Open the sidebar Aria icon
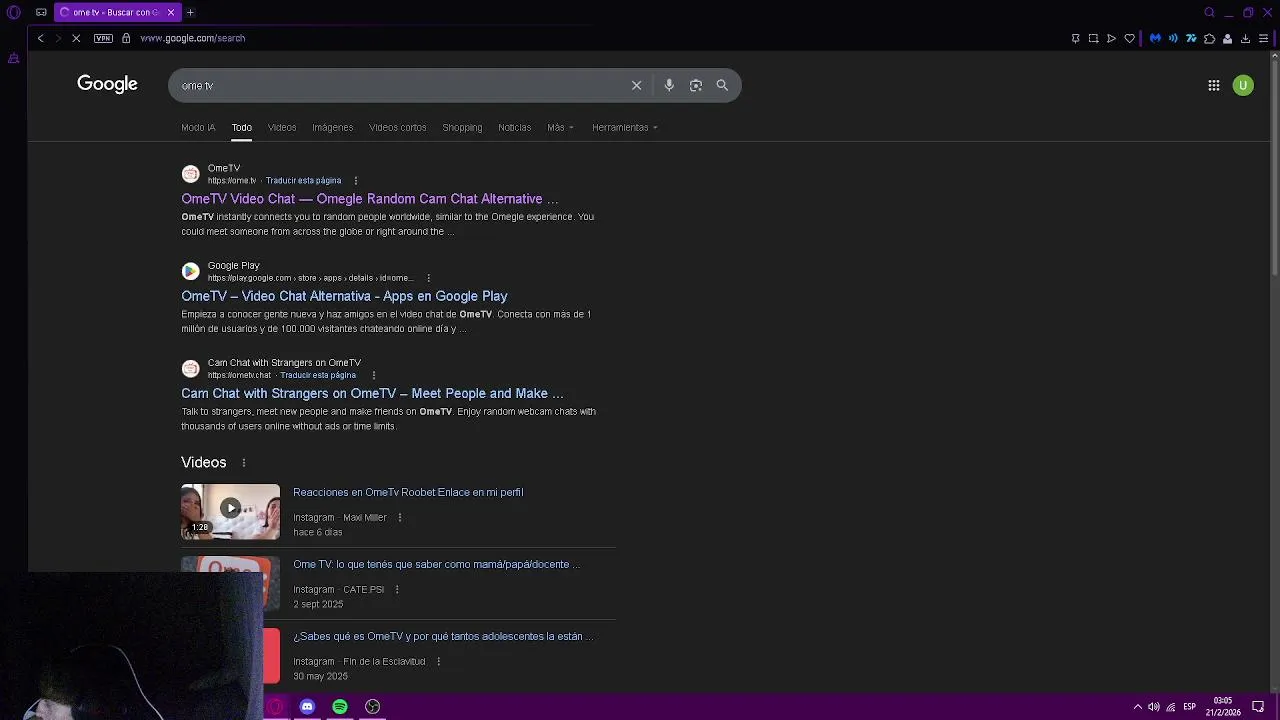The width and height of the screenshot is (1280, 720). pos(14,58)
